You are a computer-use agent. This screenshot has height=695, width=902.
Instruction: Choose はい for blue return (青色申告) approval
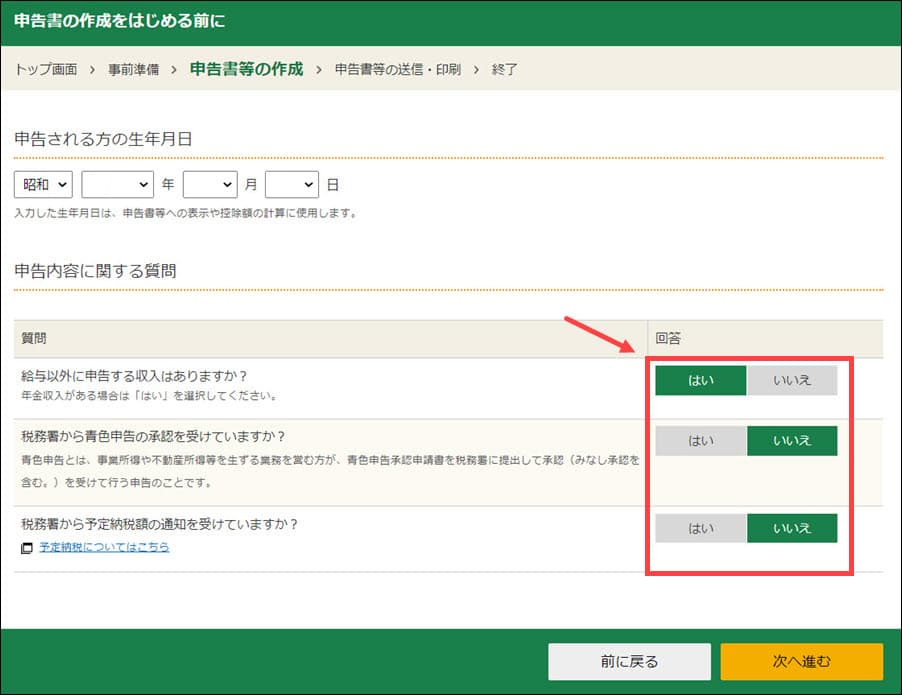(x=701, y=441)
